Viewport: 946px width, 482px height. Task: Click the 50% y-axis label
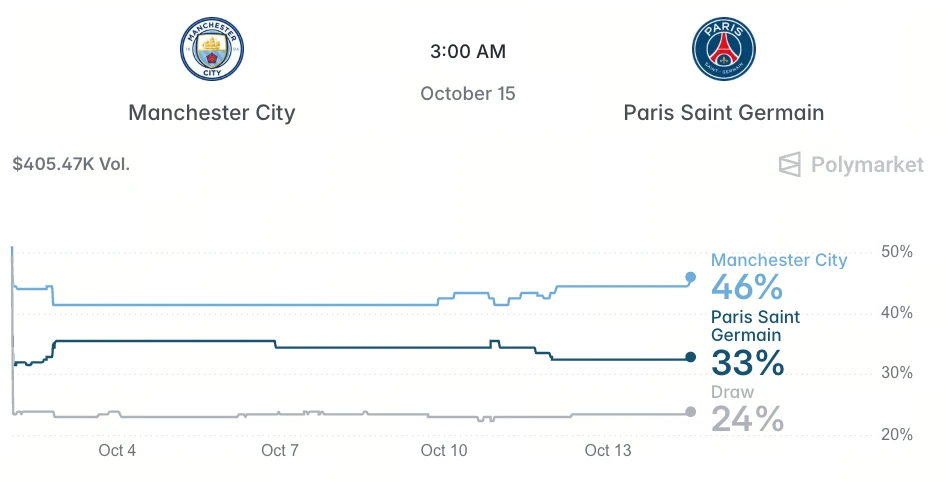(x=897, y=252)
